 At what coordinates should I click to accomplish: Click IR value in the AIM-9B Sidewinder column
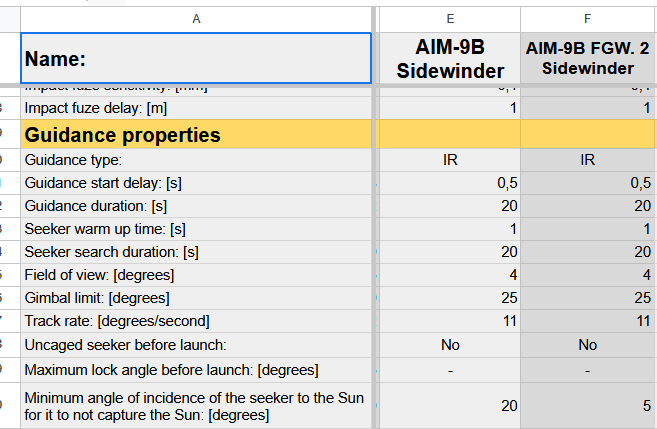[x=450, y=160]
